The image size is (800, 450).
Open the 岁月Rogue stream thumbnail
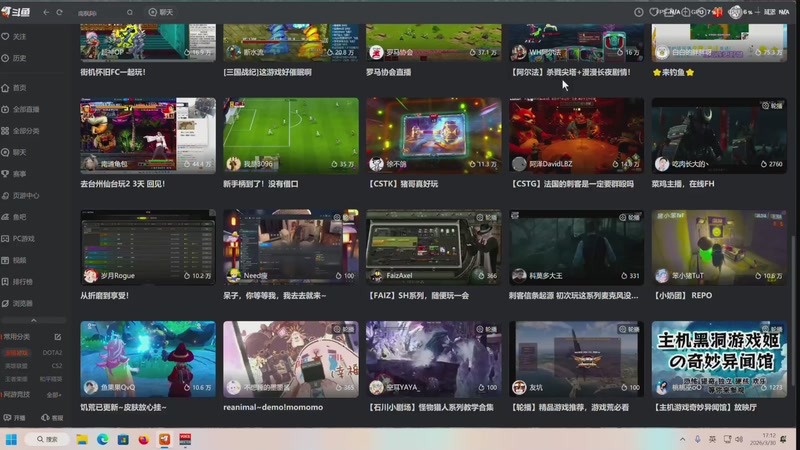(147, 247)
